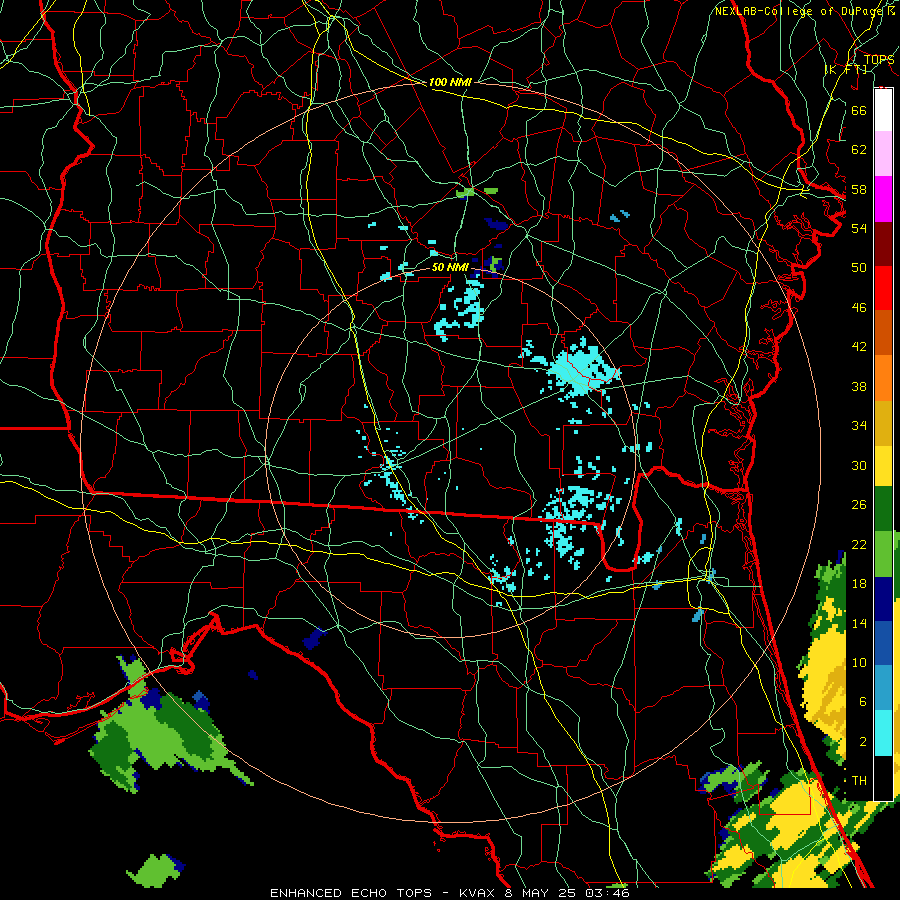Click the 54 legend value
The width and height of the screenshot is (900, 900).
pyautogui.click(x=859, y=228)
